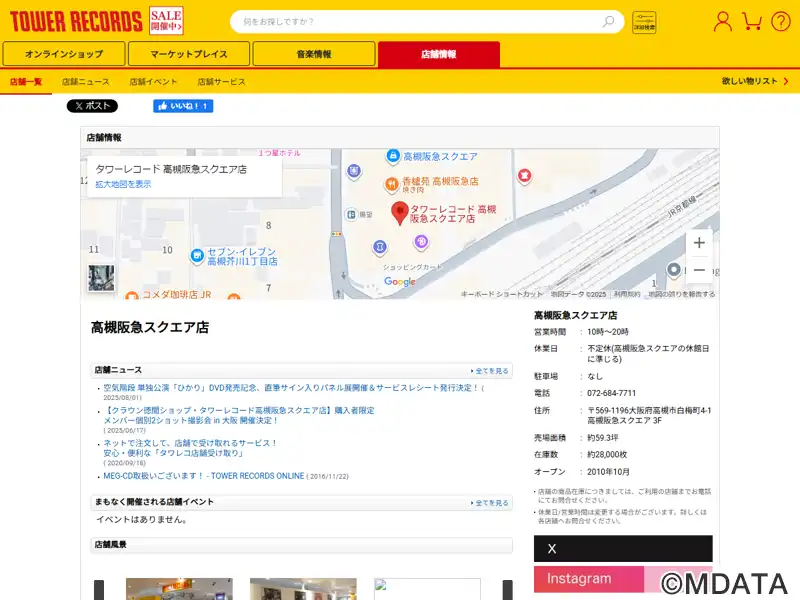The height and width of the screenshot is (600, 800).
Task: Zoom out on the map
Action: pyautogui.click(x=699, y=270)
